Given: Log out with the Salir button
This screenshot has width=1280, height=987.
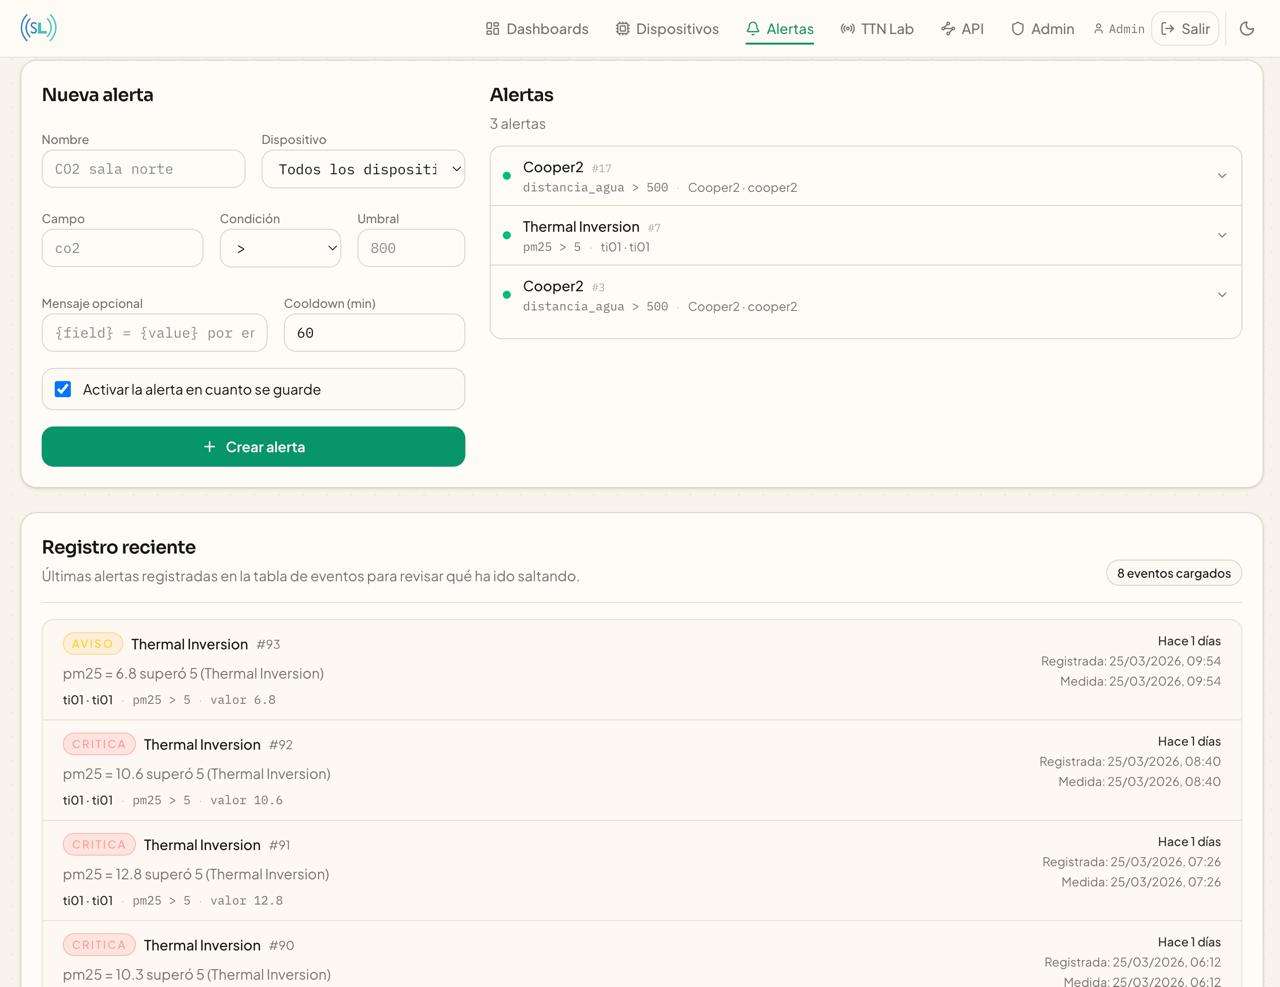Looking at the screenshot, I should click(x=1185, y=29).
